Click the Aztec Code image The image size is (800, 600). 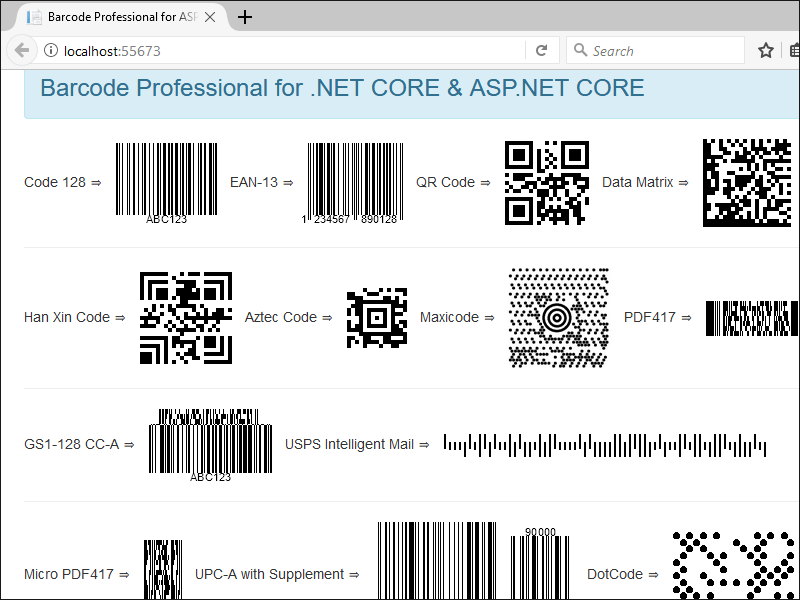[377, 318]
